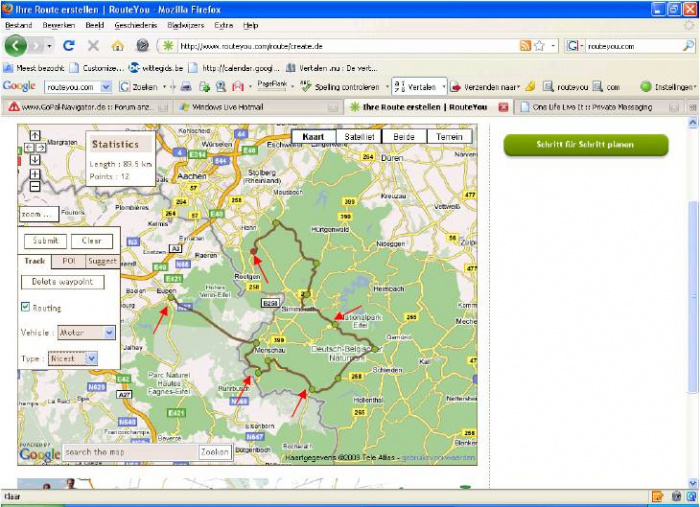
Task: Click the Clear button
Action: click(92, 241)
